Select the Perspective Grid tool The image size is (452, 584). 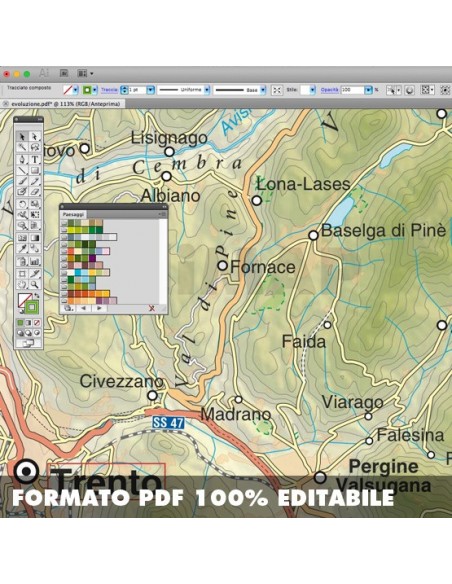pyautogui.click(x=35, y=225)
